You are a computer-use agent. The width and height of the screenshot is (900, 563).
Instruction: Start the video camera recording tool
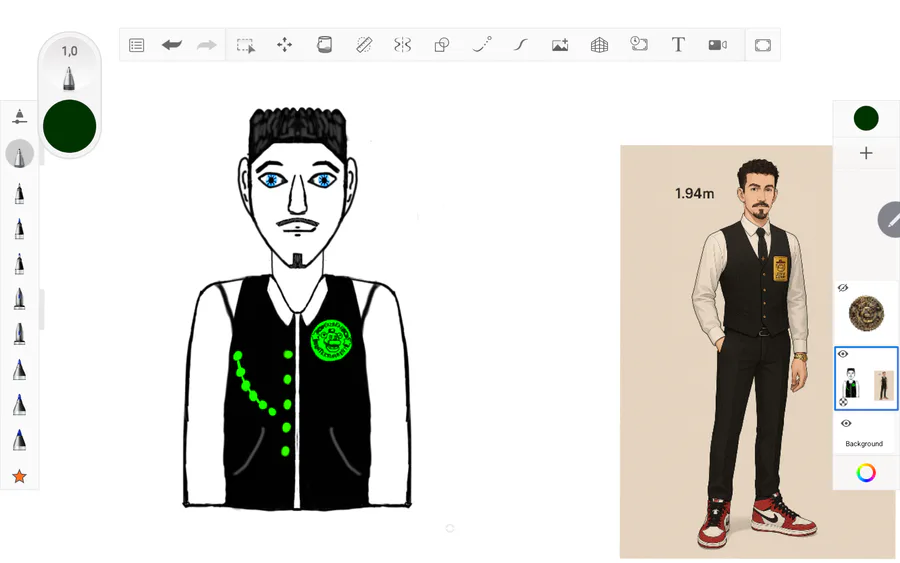(717, 45)
